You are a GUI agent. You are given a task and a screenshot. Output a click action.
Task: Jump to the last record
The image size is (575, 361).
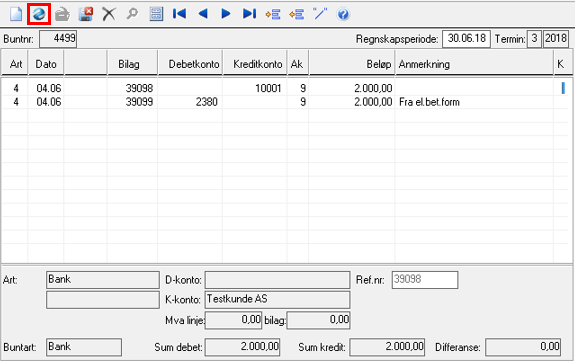249,14
